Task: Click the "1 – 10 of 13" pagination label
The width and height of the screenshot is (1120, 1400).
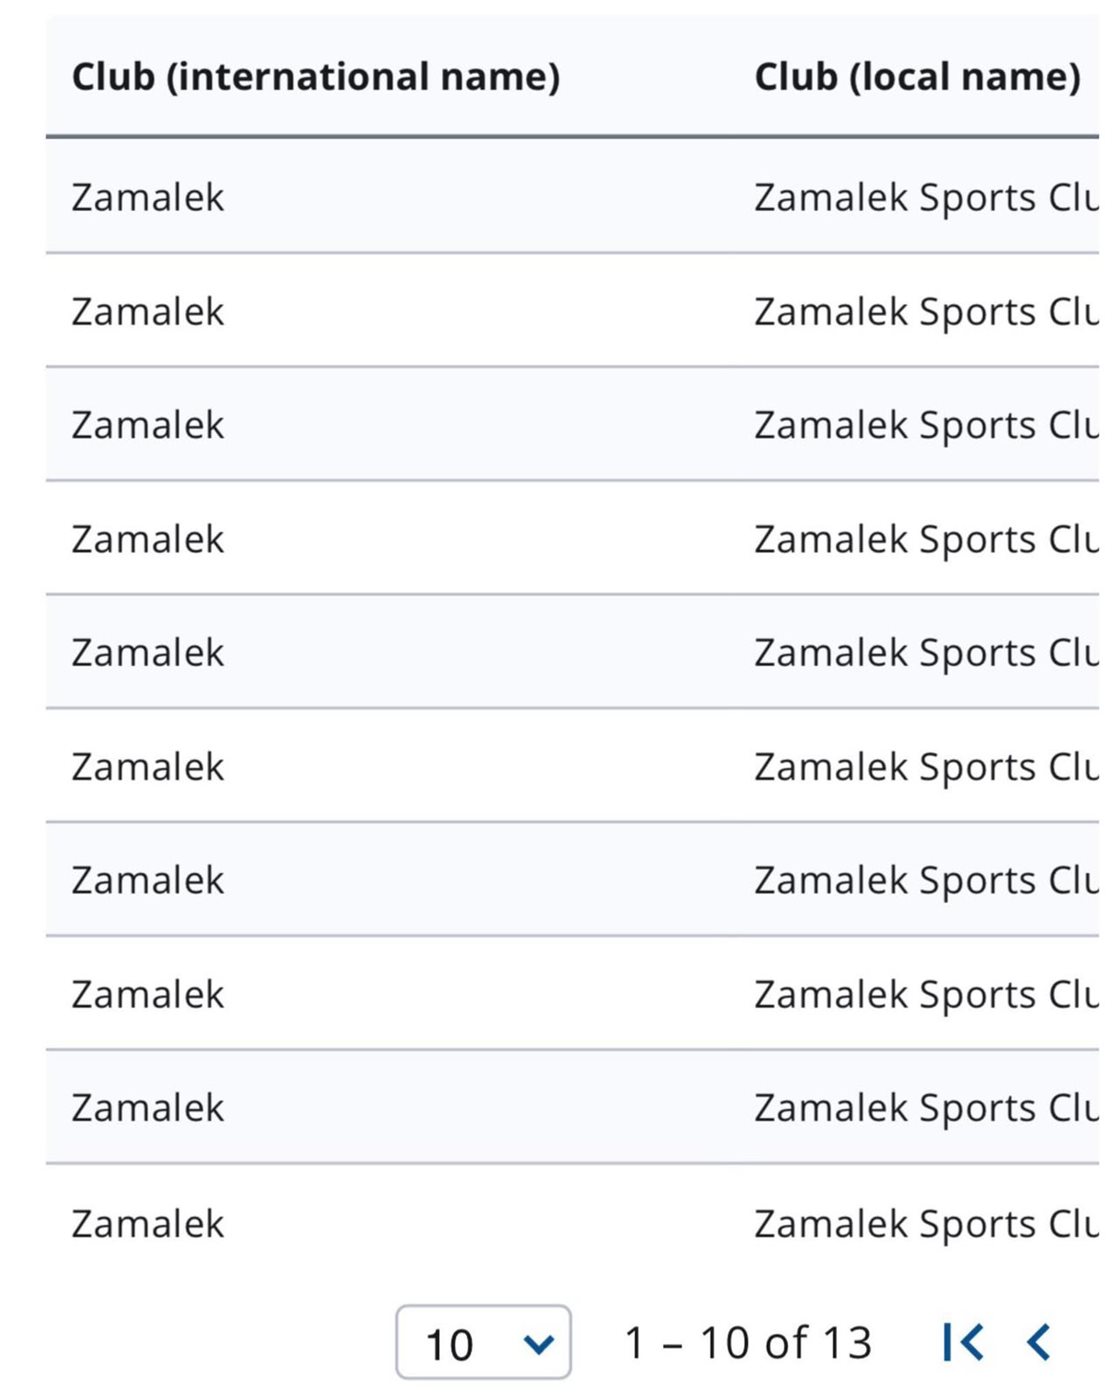Action: [748, 1343]
